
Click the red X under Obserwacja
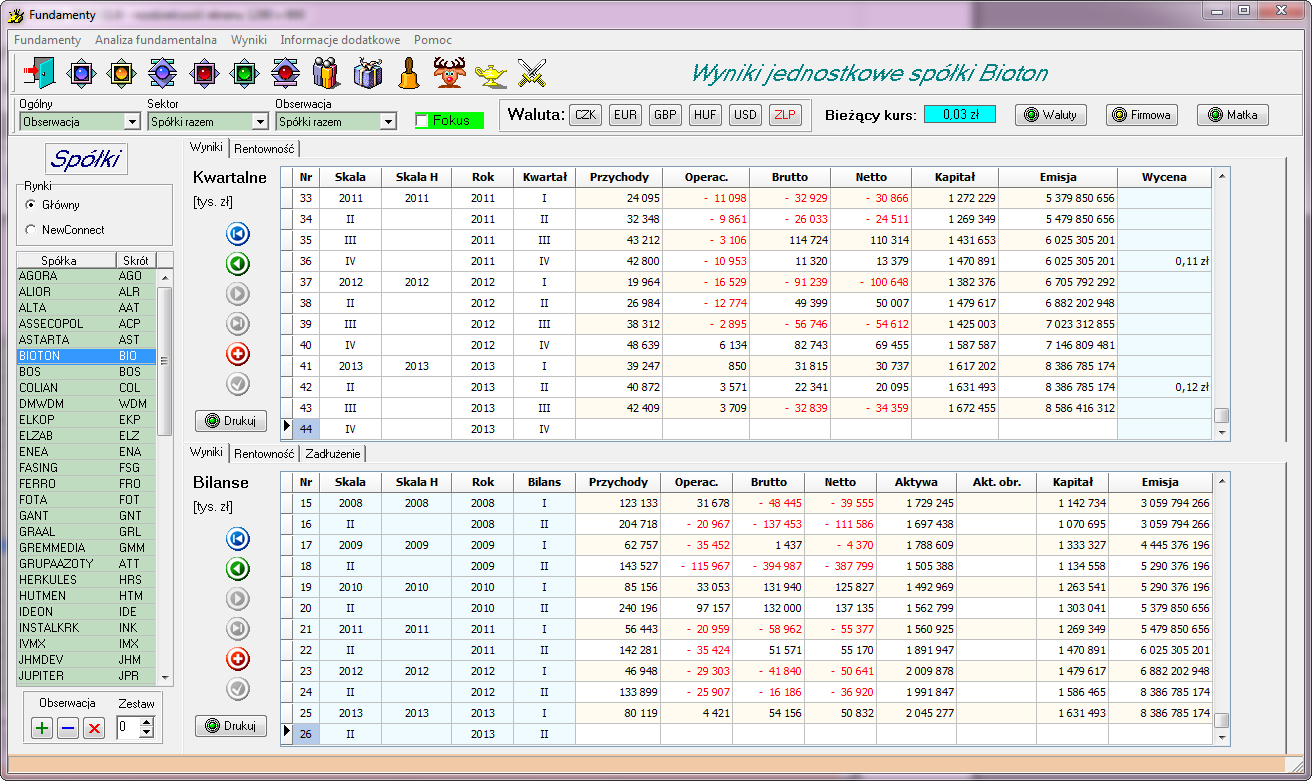pos(94,728)
